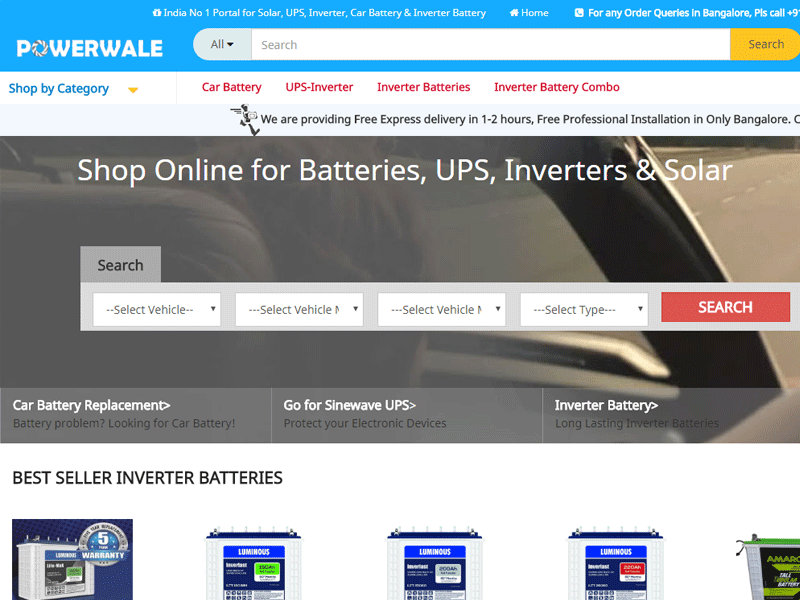Click the Shop Online for Batteries headline
Viewport: 800px width, 600px height.
click(x=405, y=170)
